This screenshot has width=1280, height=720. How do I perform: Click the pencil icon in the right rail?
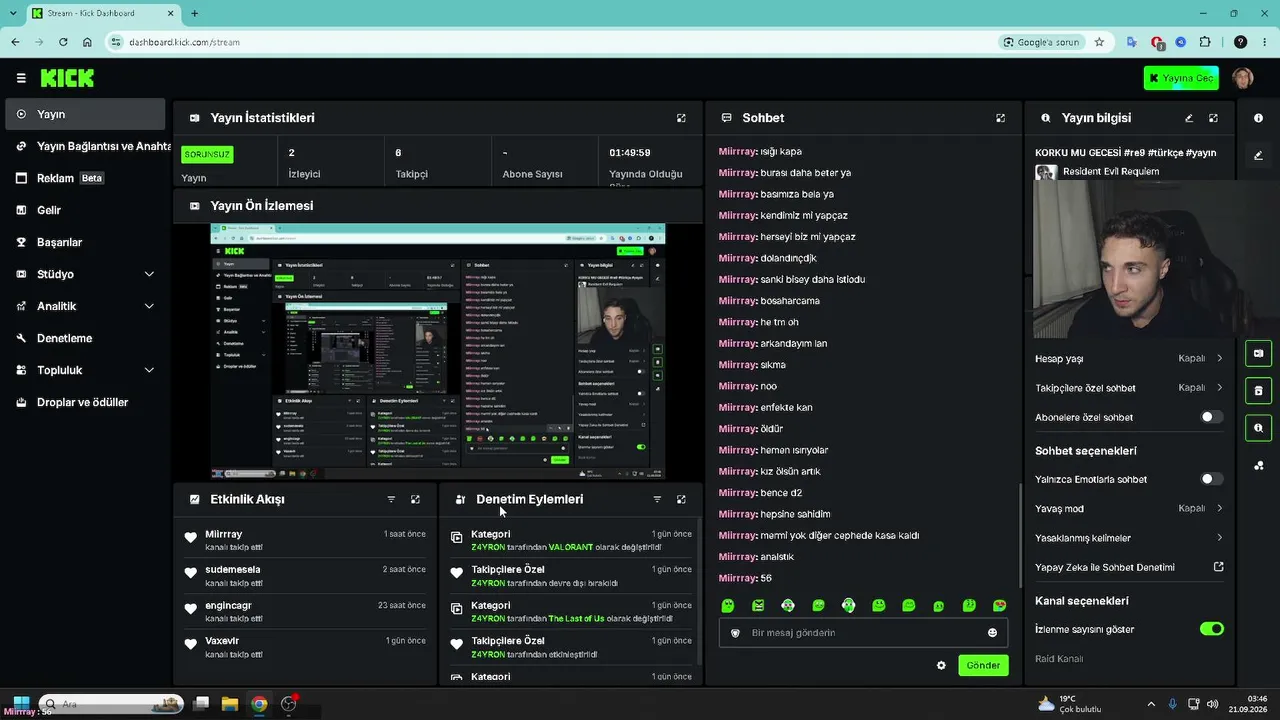[1258, 155]
